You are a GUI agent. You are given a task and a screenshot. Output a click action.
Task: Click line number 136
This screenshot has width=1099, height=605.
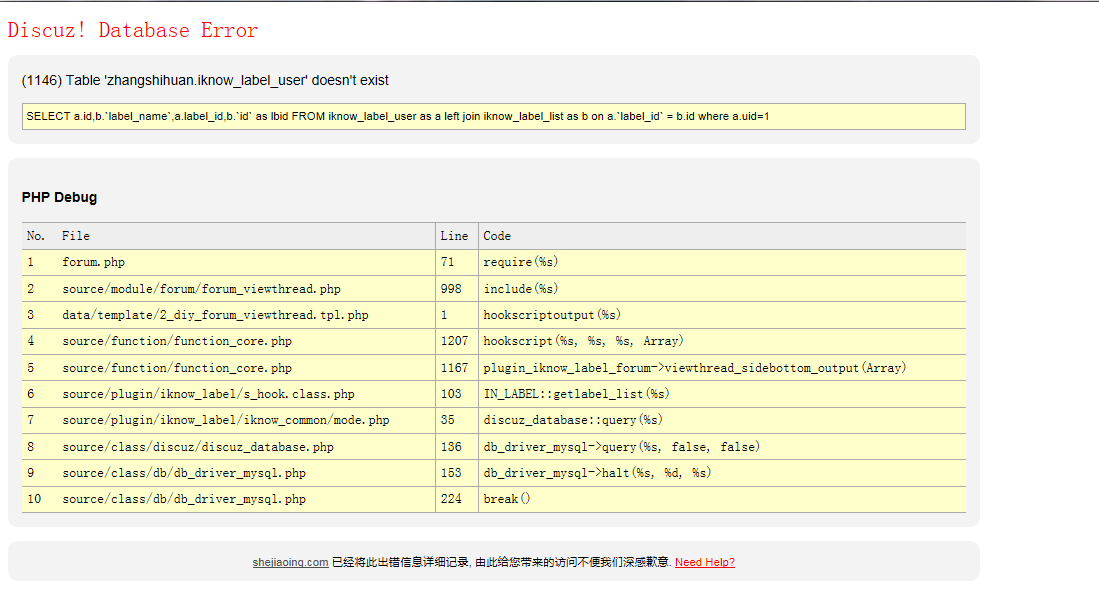[x=451, y=447]
